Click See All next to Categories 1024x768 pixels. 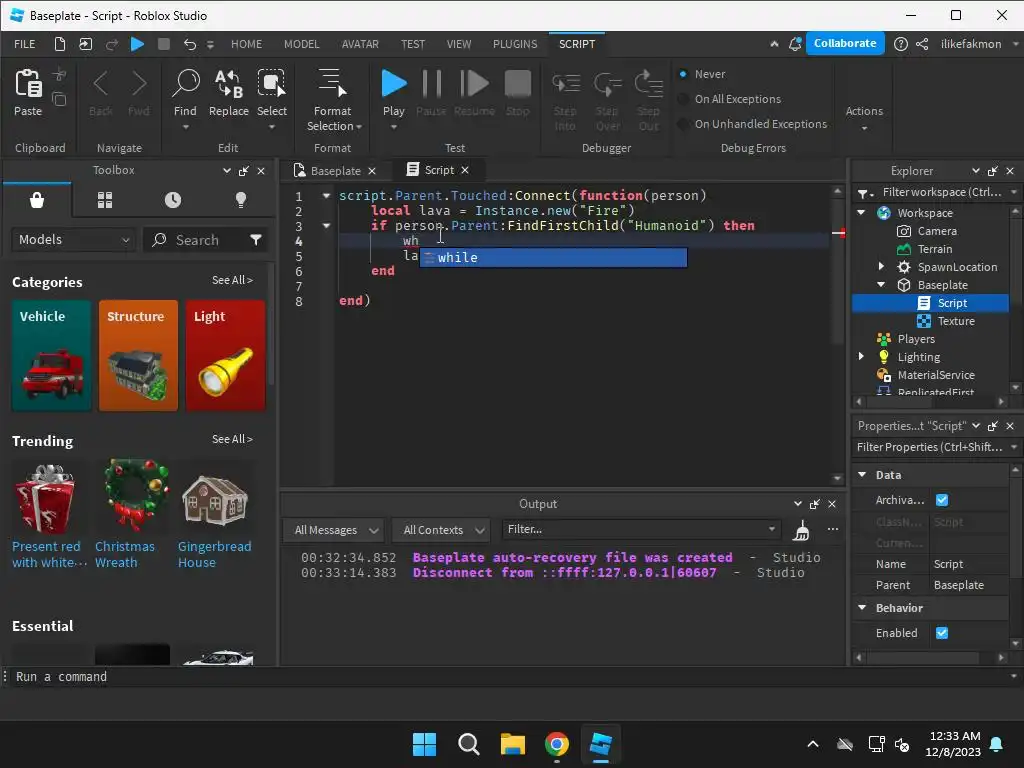point(232,281)
